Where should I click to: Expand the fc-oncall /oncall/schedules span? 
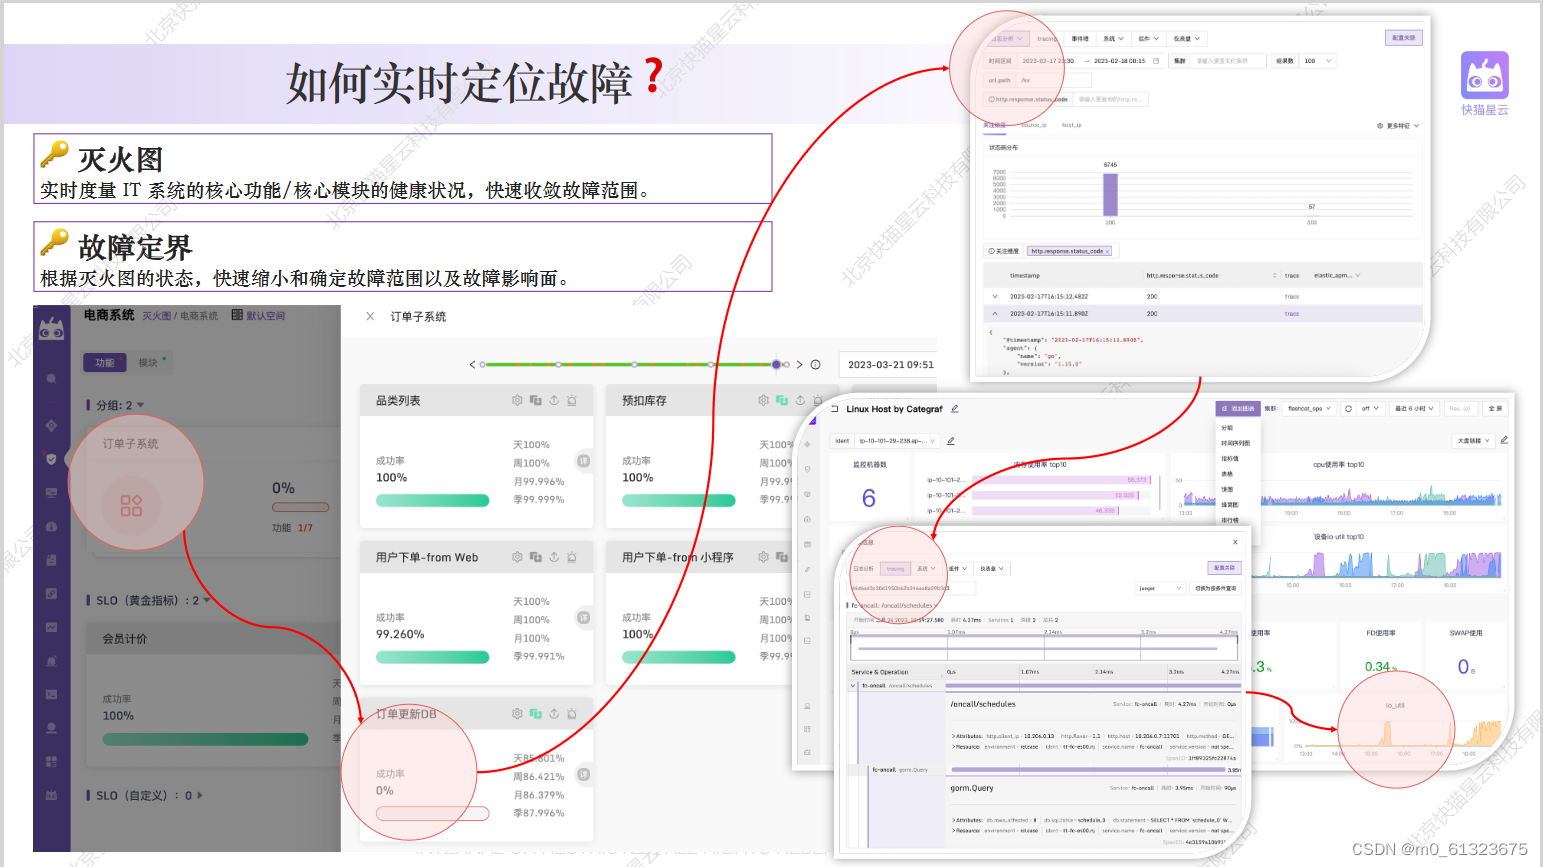pyautogui.click(x=853, y=685)
